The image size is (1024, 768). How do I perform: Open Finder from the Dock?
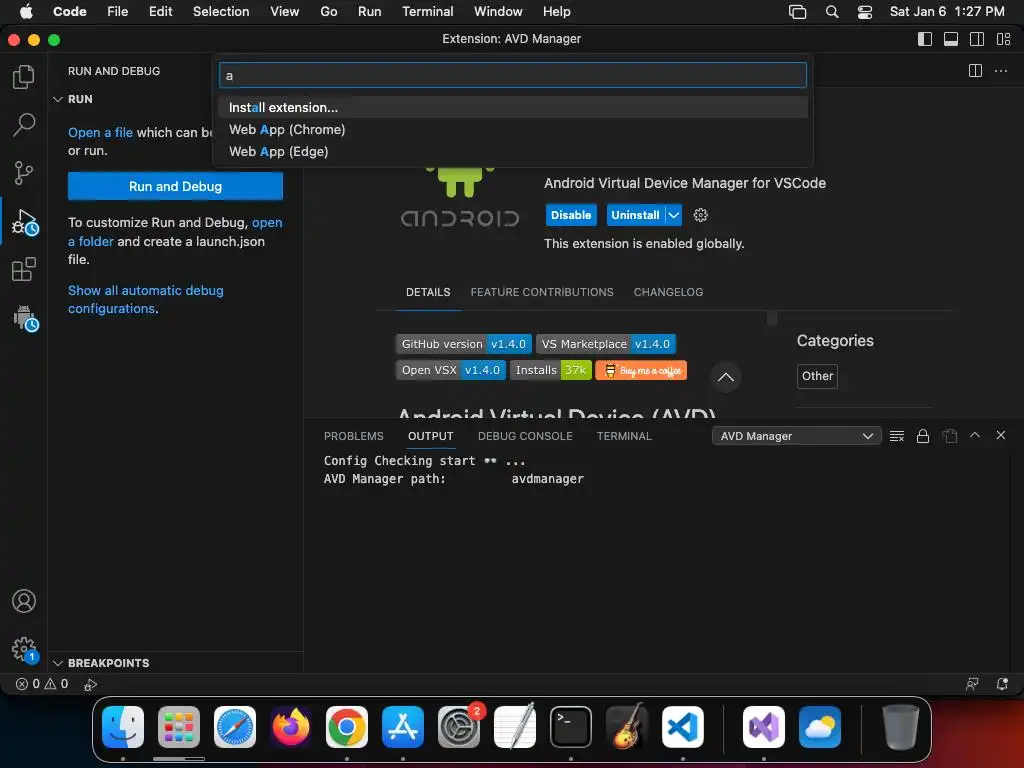pyautogui.click(x=123, y=727)
